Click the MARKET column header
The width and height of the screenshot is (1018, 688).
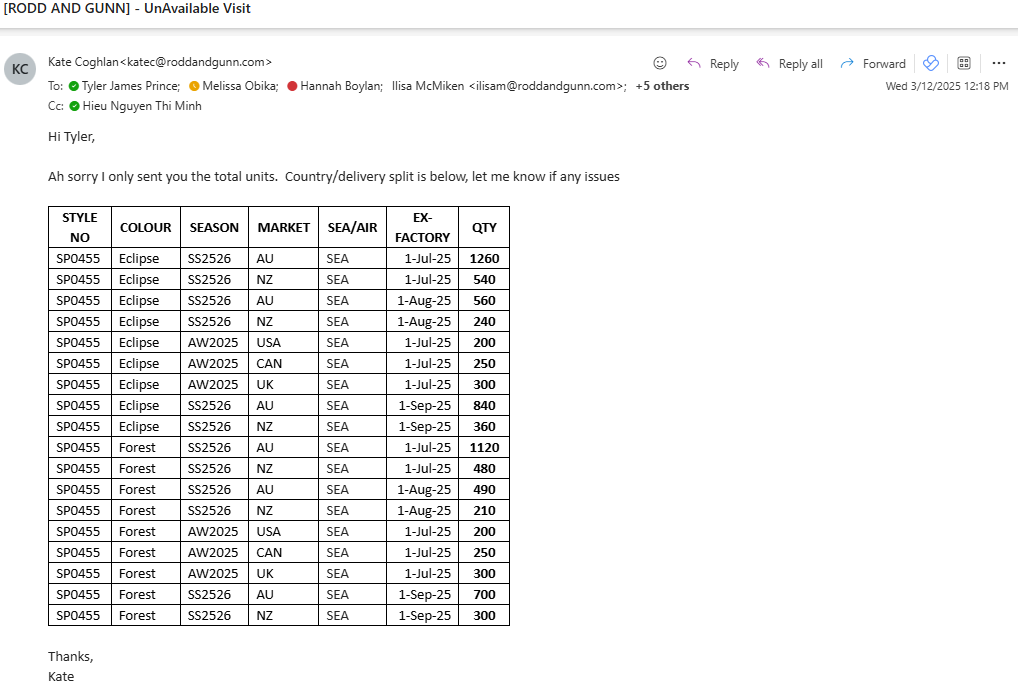[283, 227]
